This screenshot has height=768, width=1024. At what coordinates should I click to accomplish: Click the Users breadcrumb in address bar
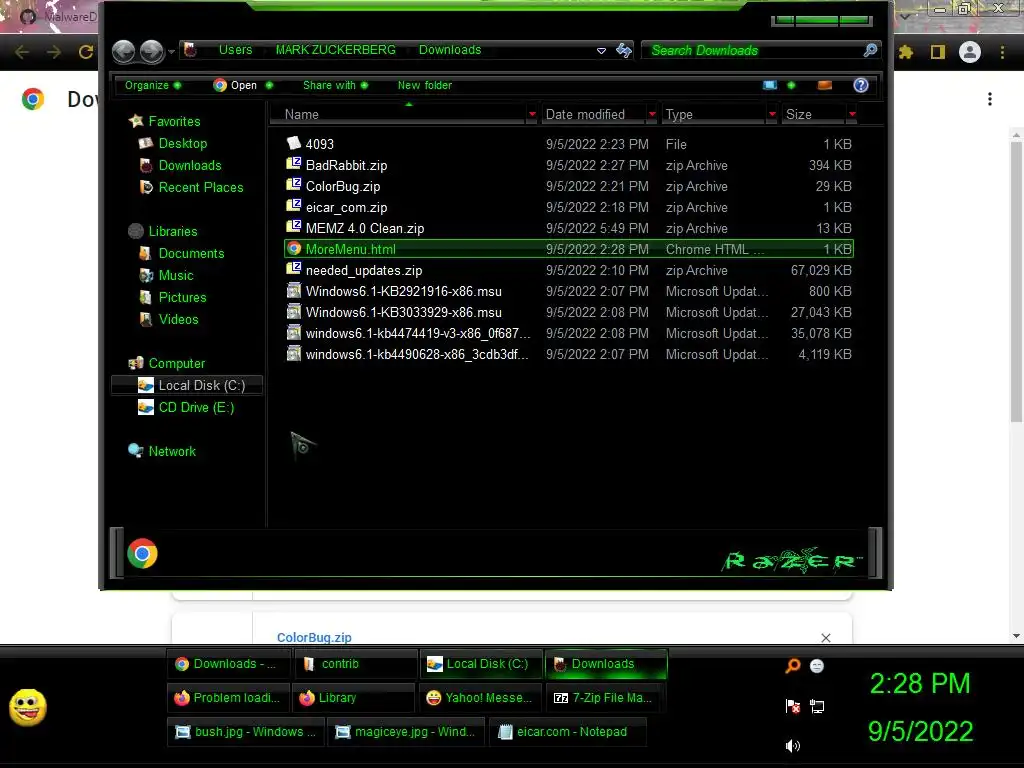[x=235, y=50]
